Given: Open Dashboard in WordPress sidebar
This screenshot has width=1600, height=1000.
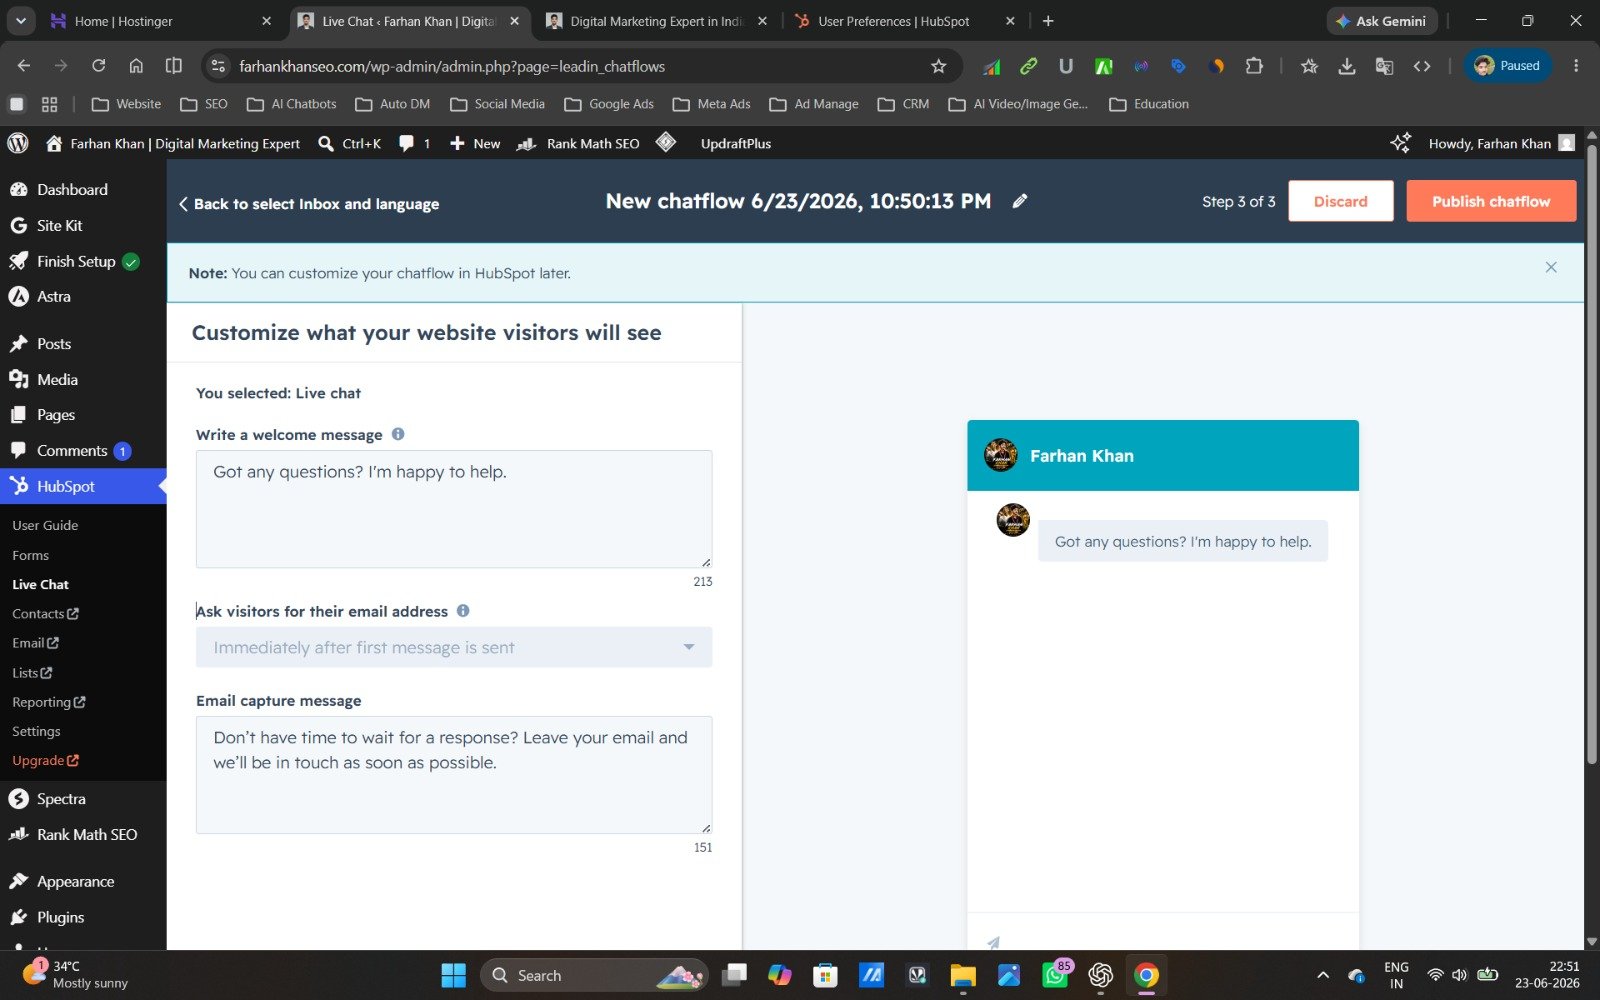Looking at the screenshot, I should (83, 189).
